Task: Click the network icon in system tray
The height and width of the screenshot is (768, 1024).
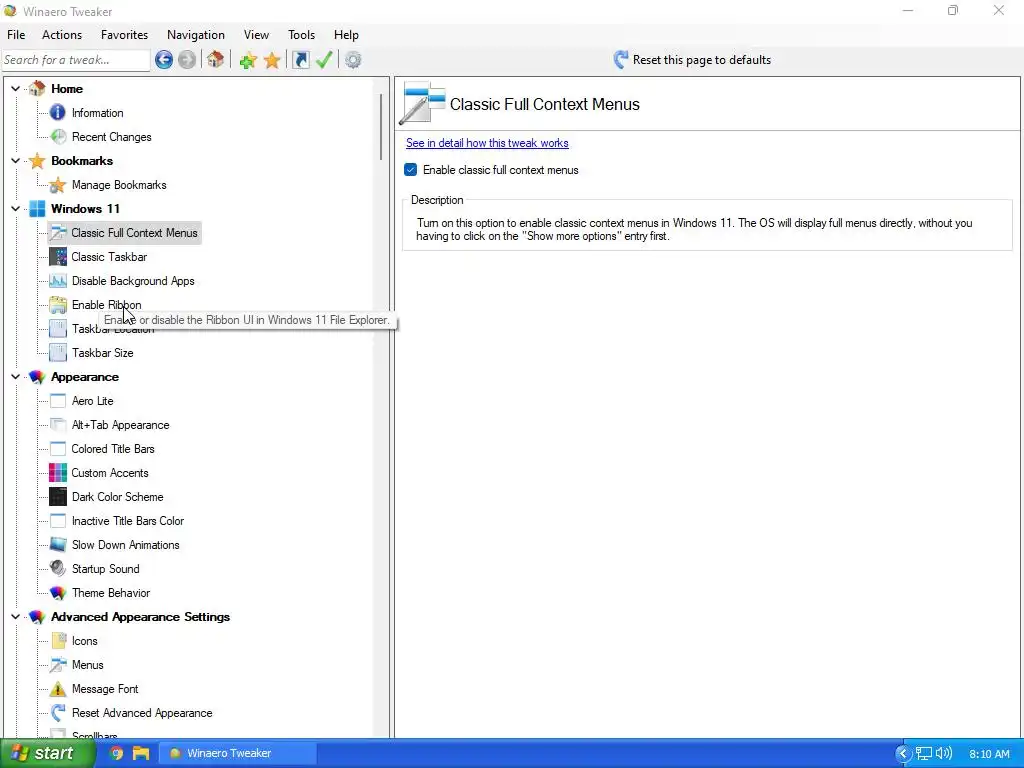Action: click(x=923, y=754)
